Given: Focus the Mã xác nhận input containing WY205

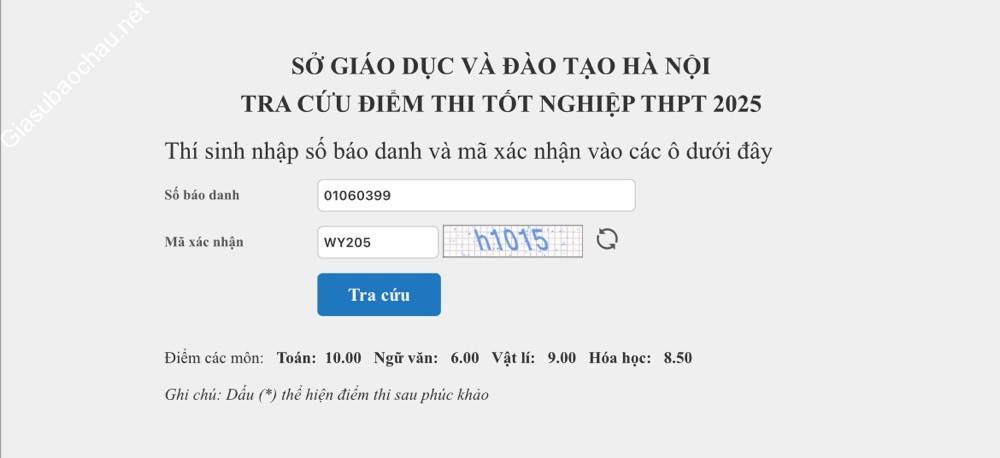Looking at the screenshot, I should pos(378,242).
